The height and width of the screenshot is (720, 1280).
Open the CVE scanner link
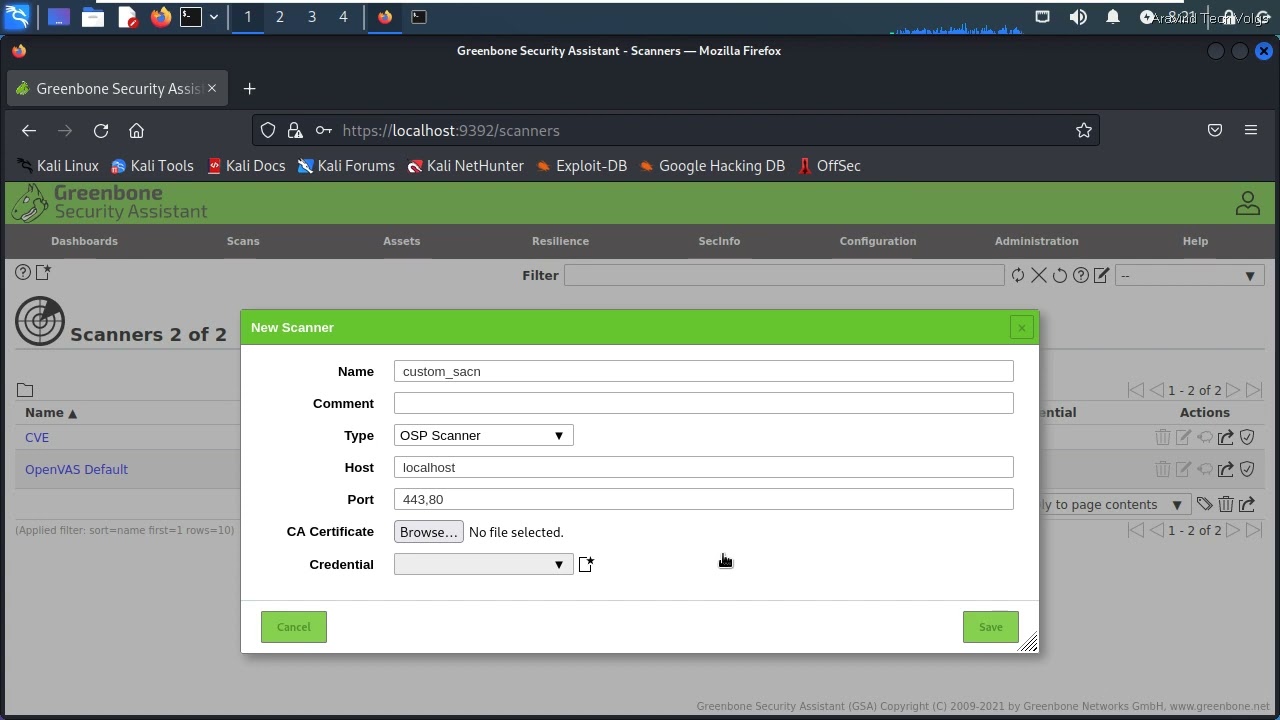(37, 437)
